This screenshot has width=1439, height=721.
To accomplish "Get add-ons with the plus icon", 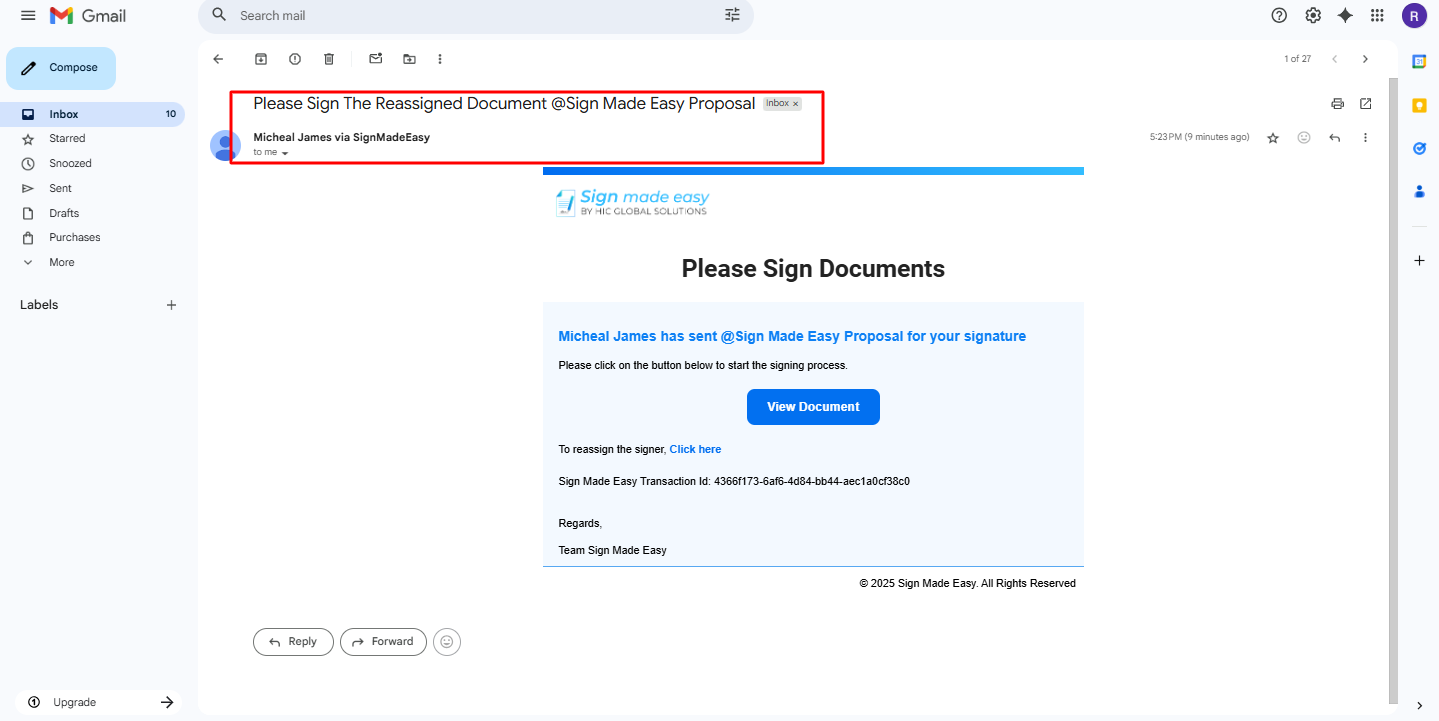I will pos(1419,261).
